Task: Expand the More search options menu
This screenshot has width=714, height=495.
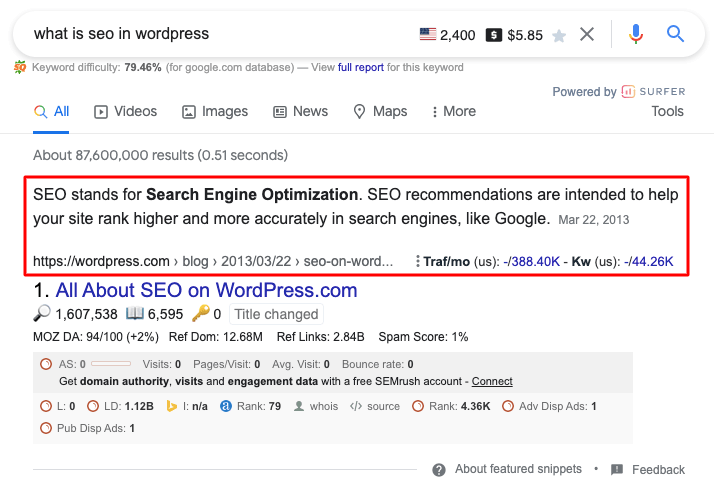Action: (x=454, y=112)
